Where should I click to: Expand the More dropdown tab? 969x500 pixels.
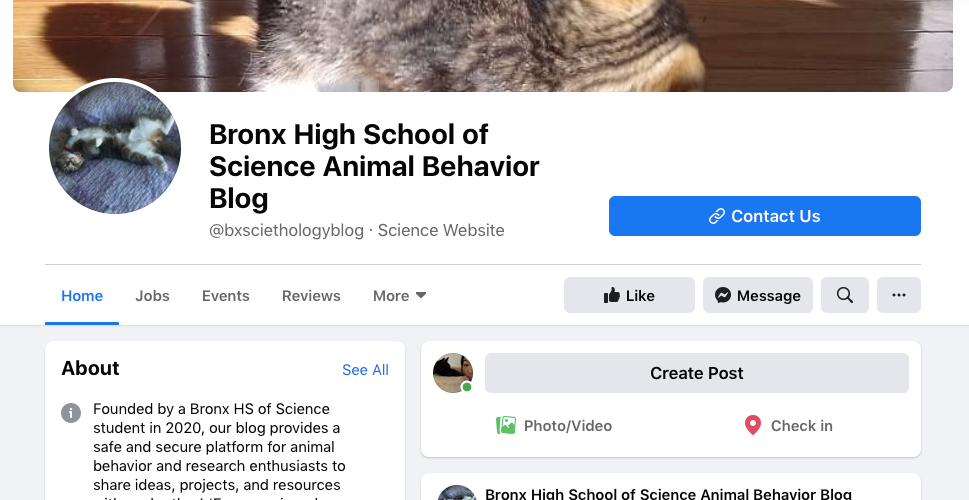(x=399, y=296)
